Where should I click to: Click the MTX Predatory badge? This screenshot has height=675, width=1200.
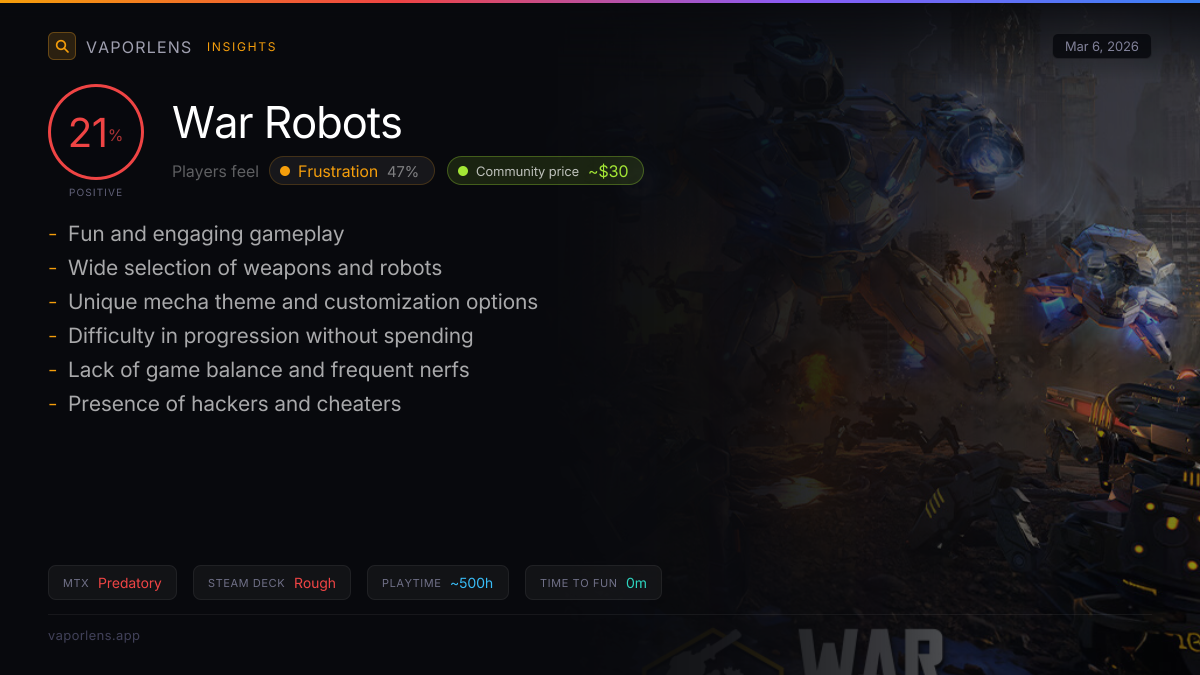(112, 583)
